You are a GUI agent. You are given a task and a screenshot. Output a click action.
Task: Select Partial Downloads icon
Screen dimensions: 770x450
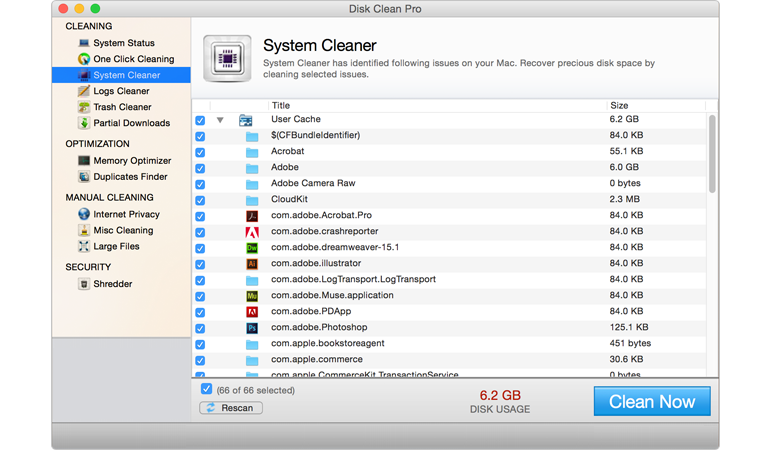tap(84, 123)
